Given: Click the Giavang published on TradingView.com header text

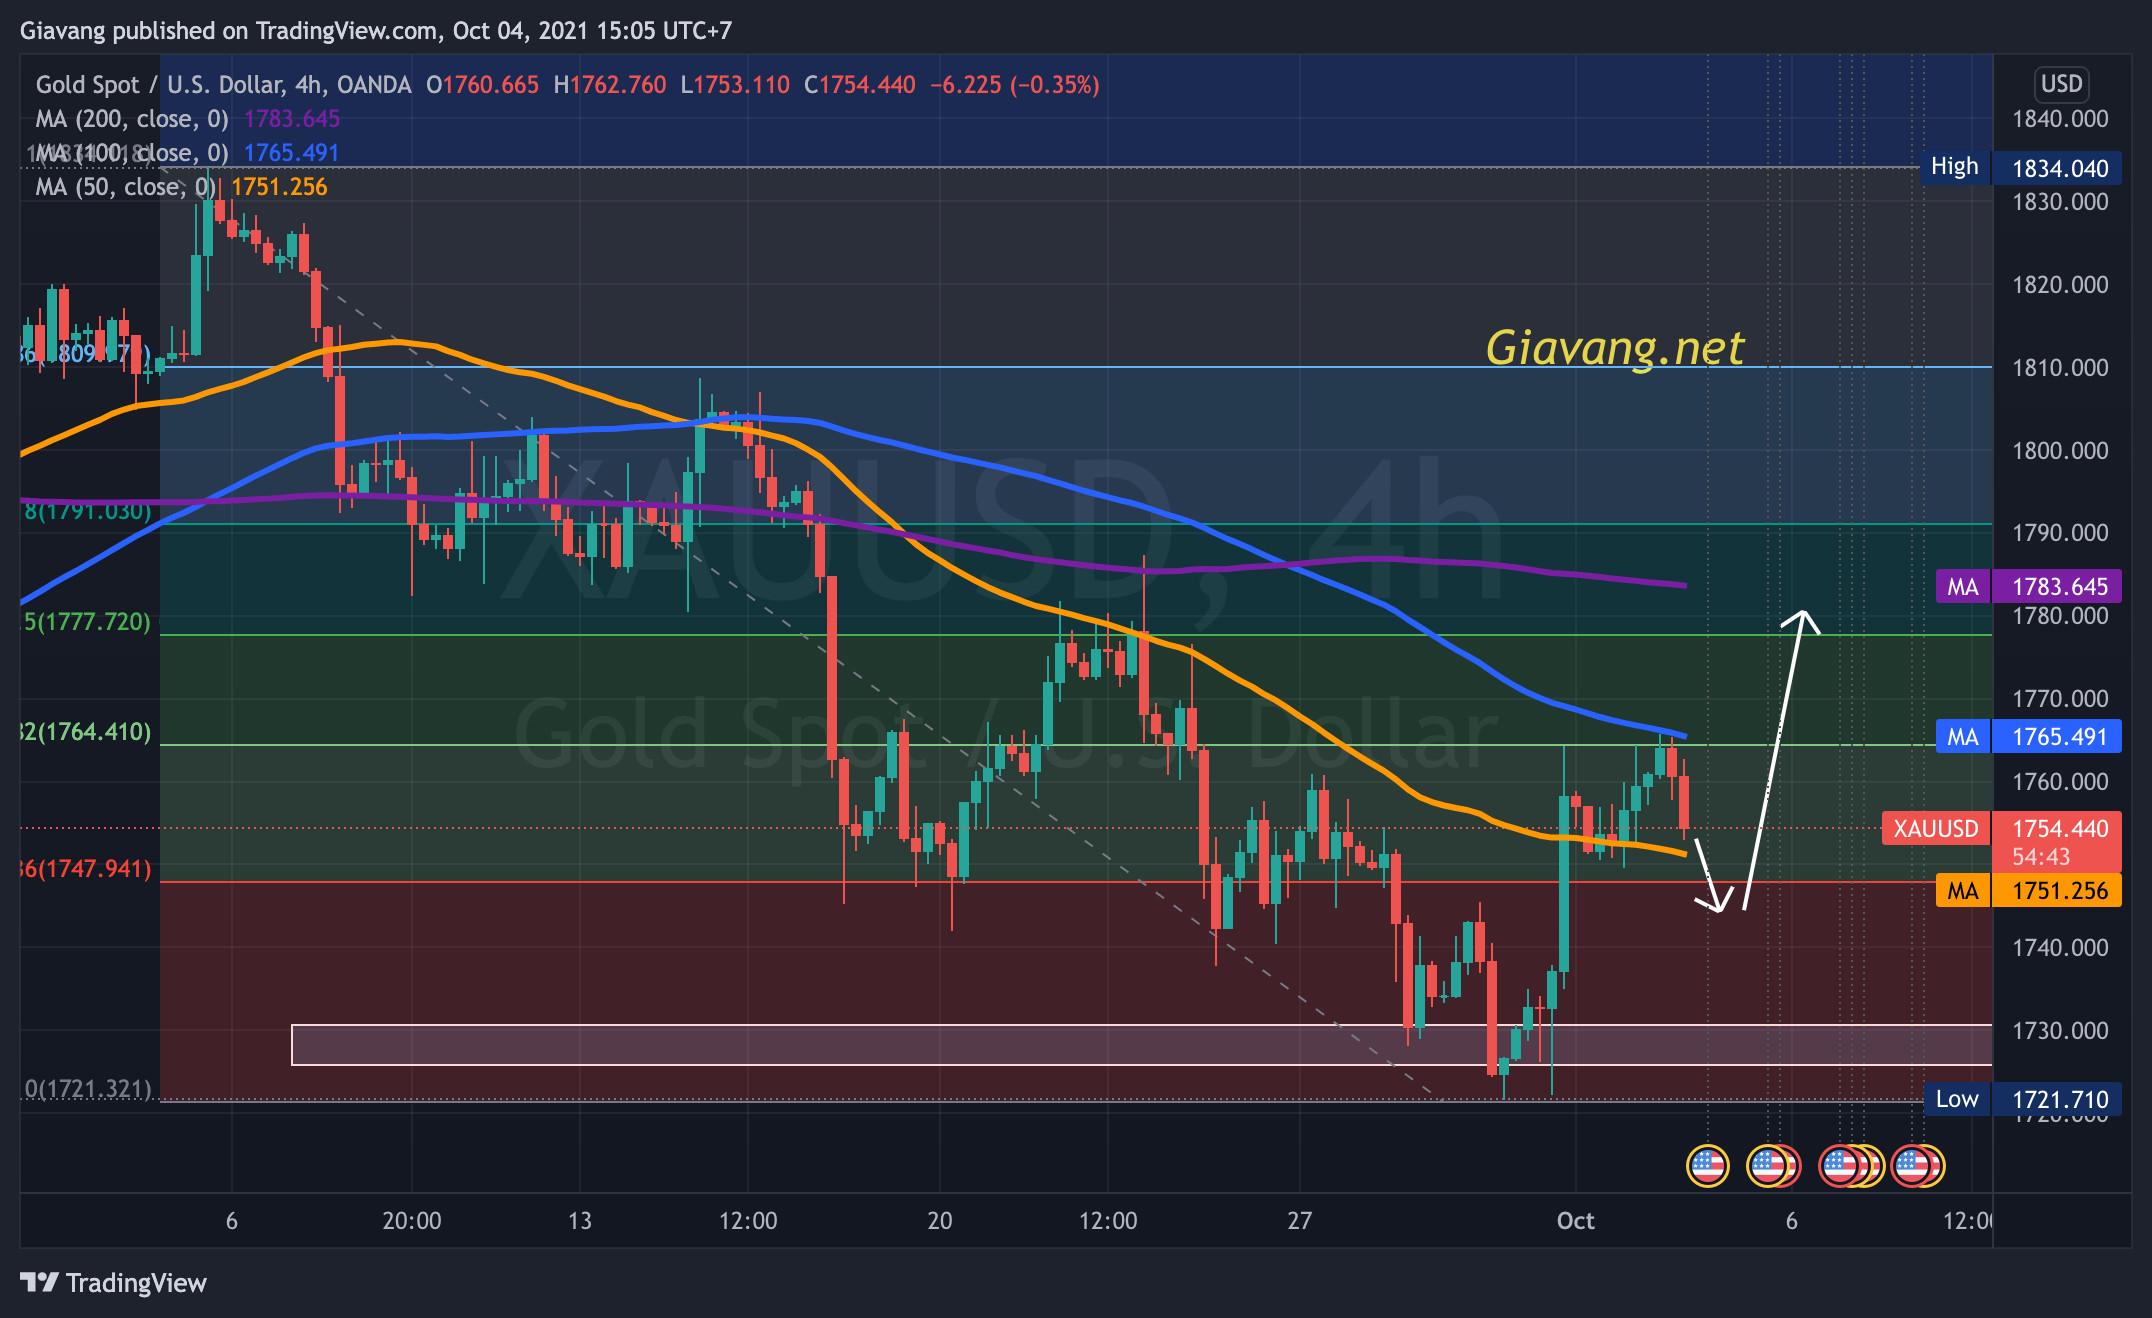Looking at the screenshot, I should tap(376, 31).
